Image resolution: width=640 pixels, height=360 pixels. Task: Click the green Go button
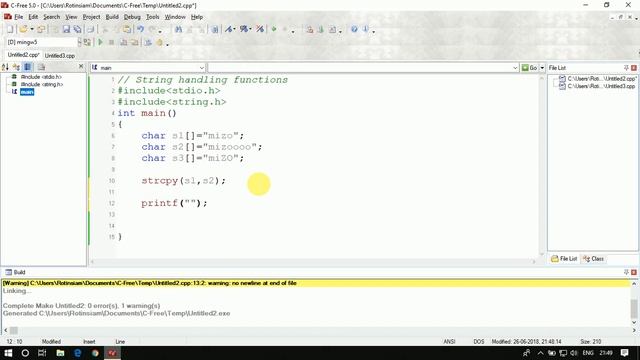[529, 68]
